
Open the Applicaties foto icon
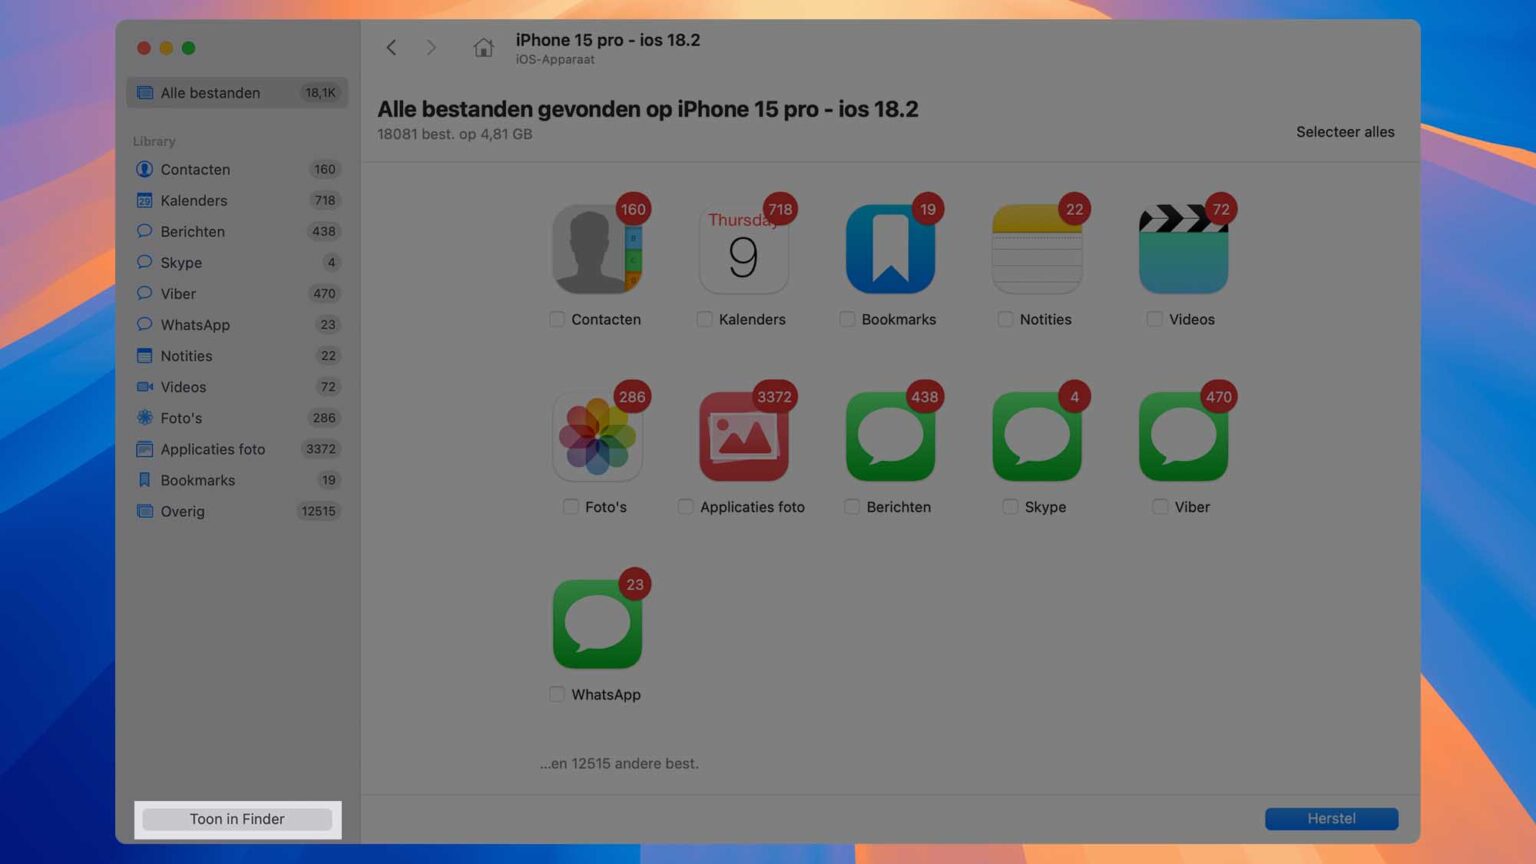pyautogui.click(x=743, y=437)
